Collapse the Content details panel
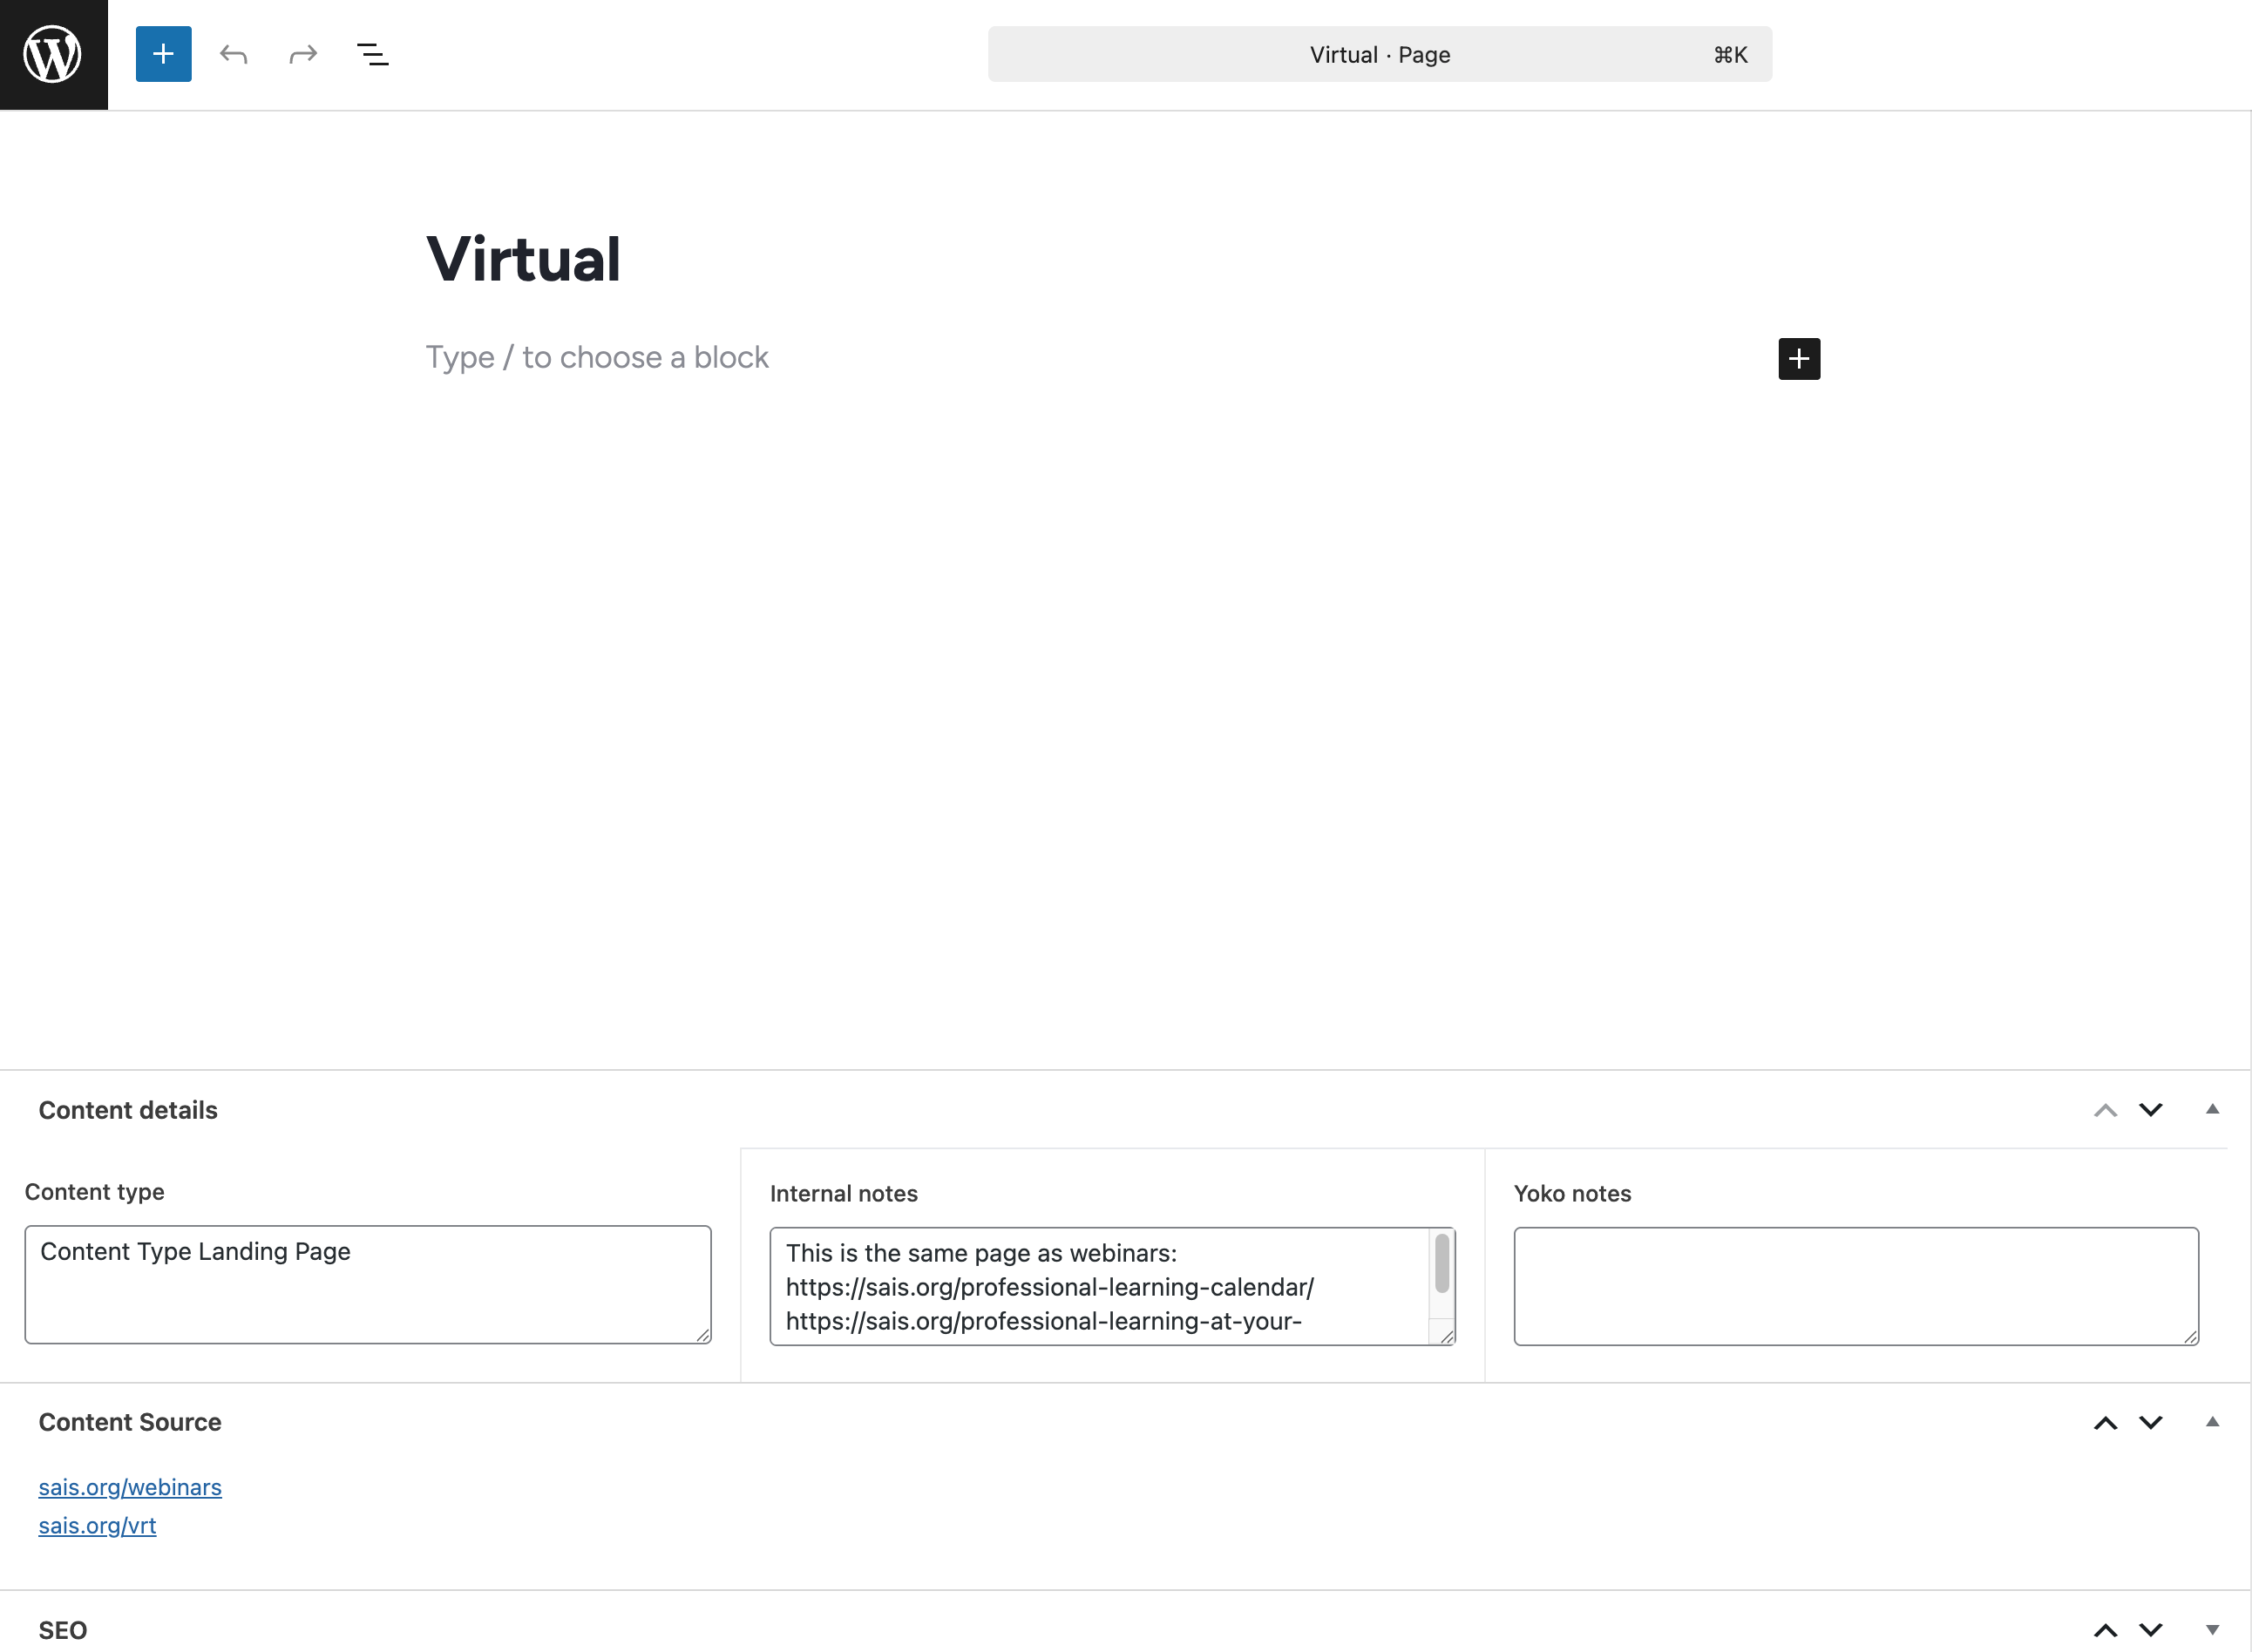Image resolution: width=2252 pixels, height=1652 pixels. click(2212, 1109)
